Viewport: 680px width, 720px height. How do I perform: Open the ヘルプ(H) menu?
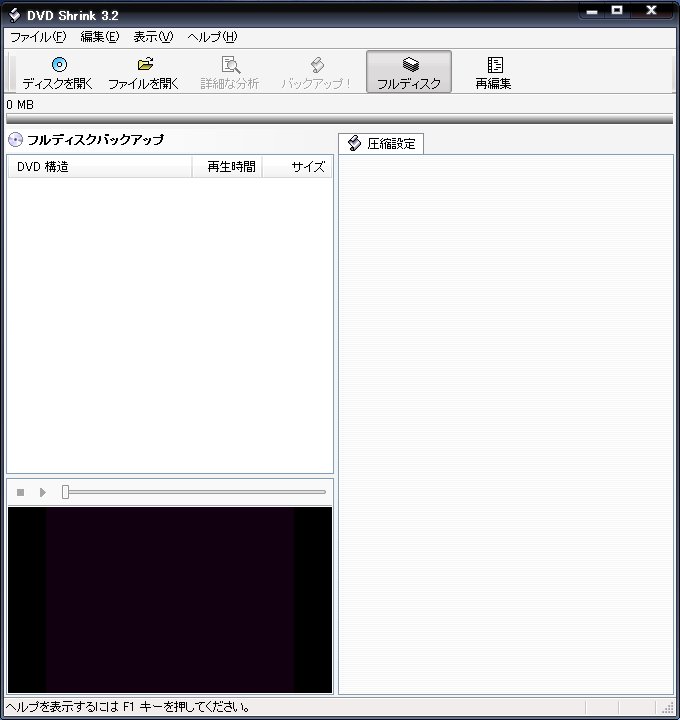tap(213, 37)
